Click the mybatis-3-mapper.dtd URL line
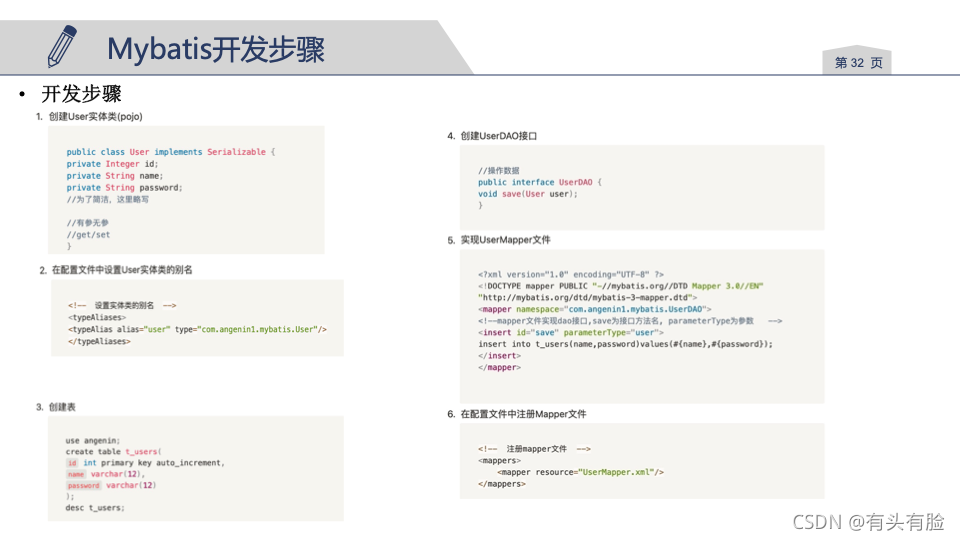Viewport: 960px width, 540px height. tap(587, 298)
